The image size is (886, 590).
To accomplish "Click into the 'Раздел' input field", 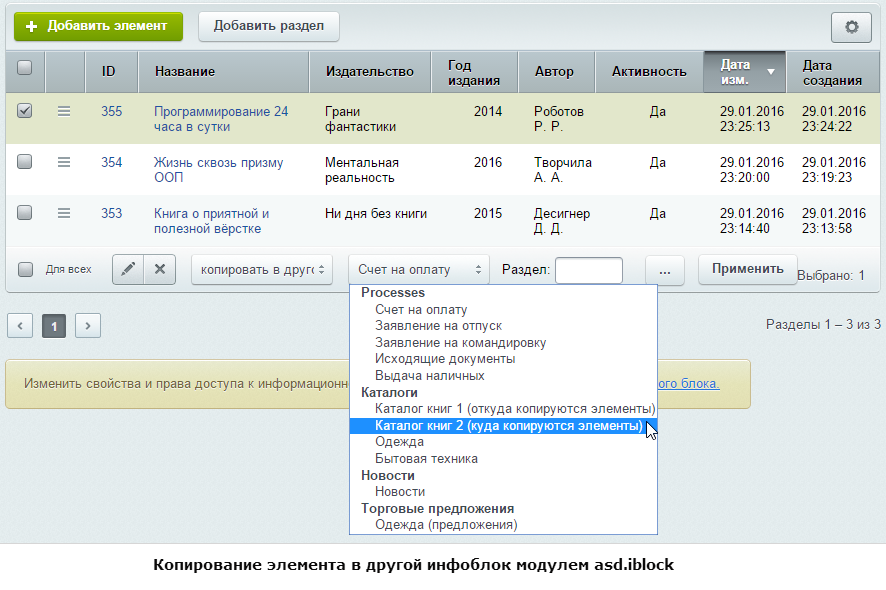I will click(x=588, y=270).
